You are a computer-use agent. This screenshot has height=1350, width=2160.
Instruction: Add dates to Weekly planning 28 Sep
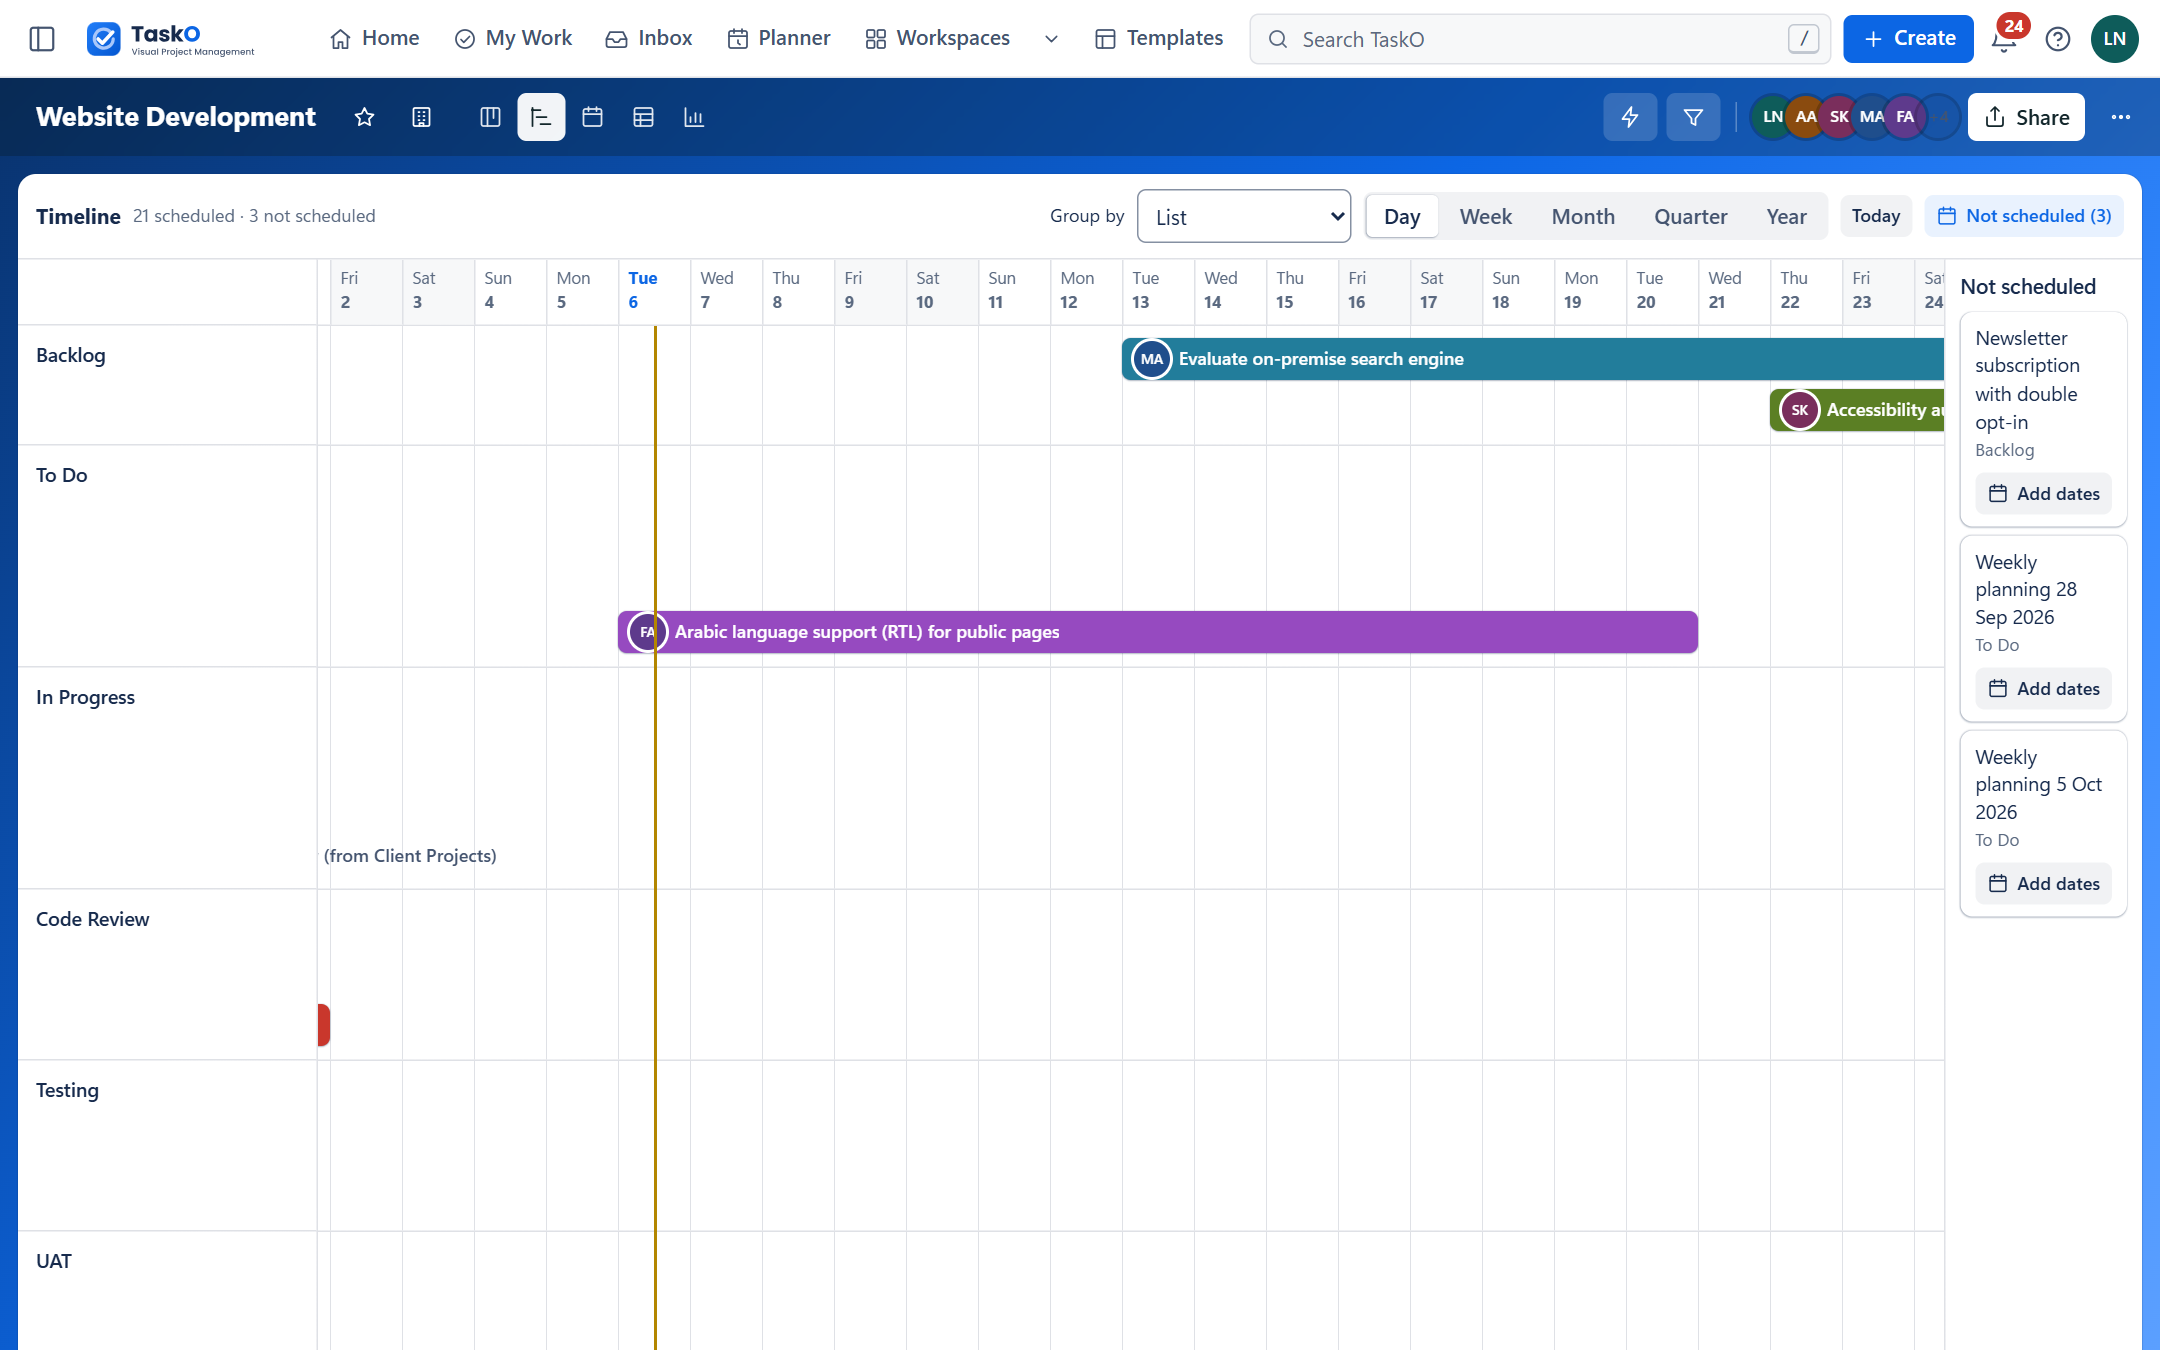[2043, 689]
